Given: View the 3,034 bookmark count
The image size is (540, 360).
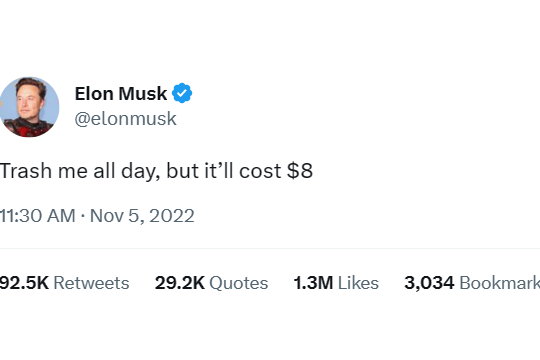Looking at the screenshot, I should click(429, 283).
